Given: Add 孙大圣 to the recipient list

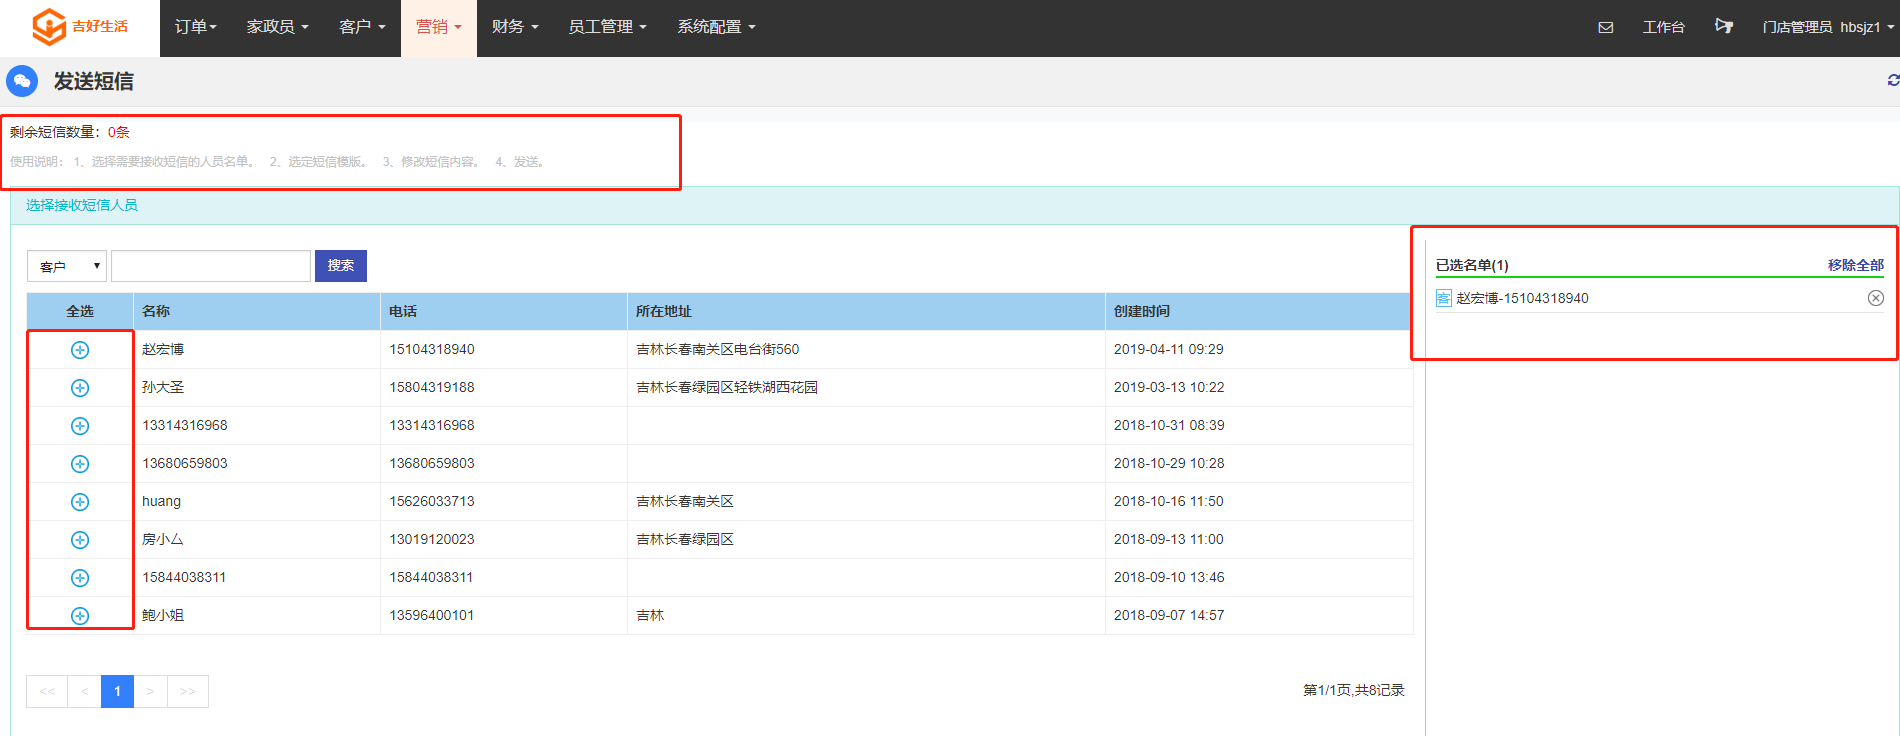Looking at the screenshot, I should tap(80, 388).
